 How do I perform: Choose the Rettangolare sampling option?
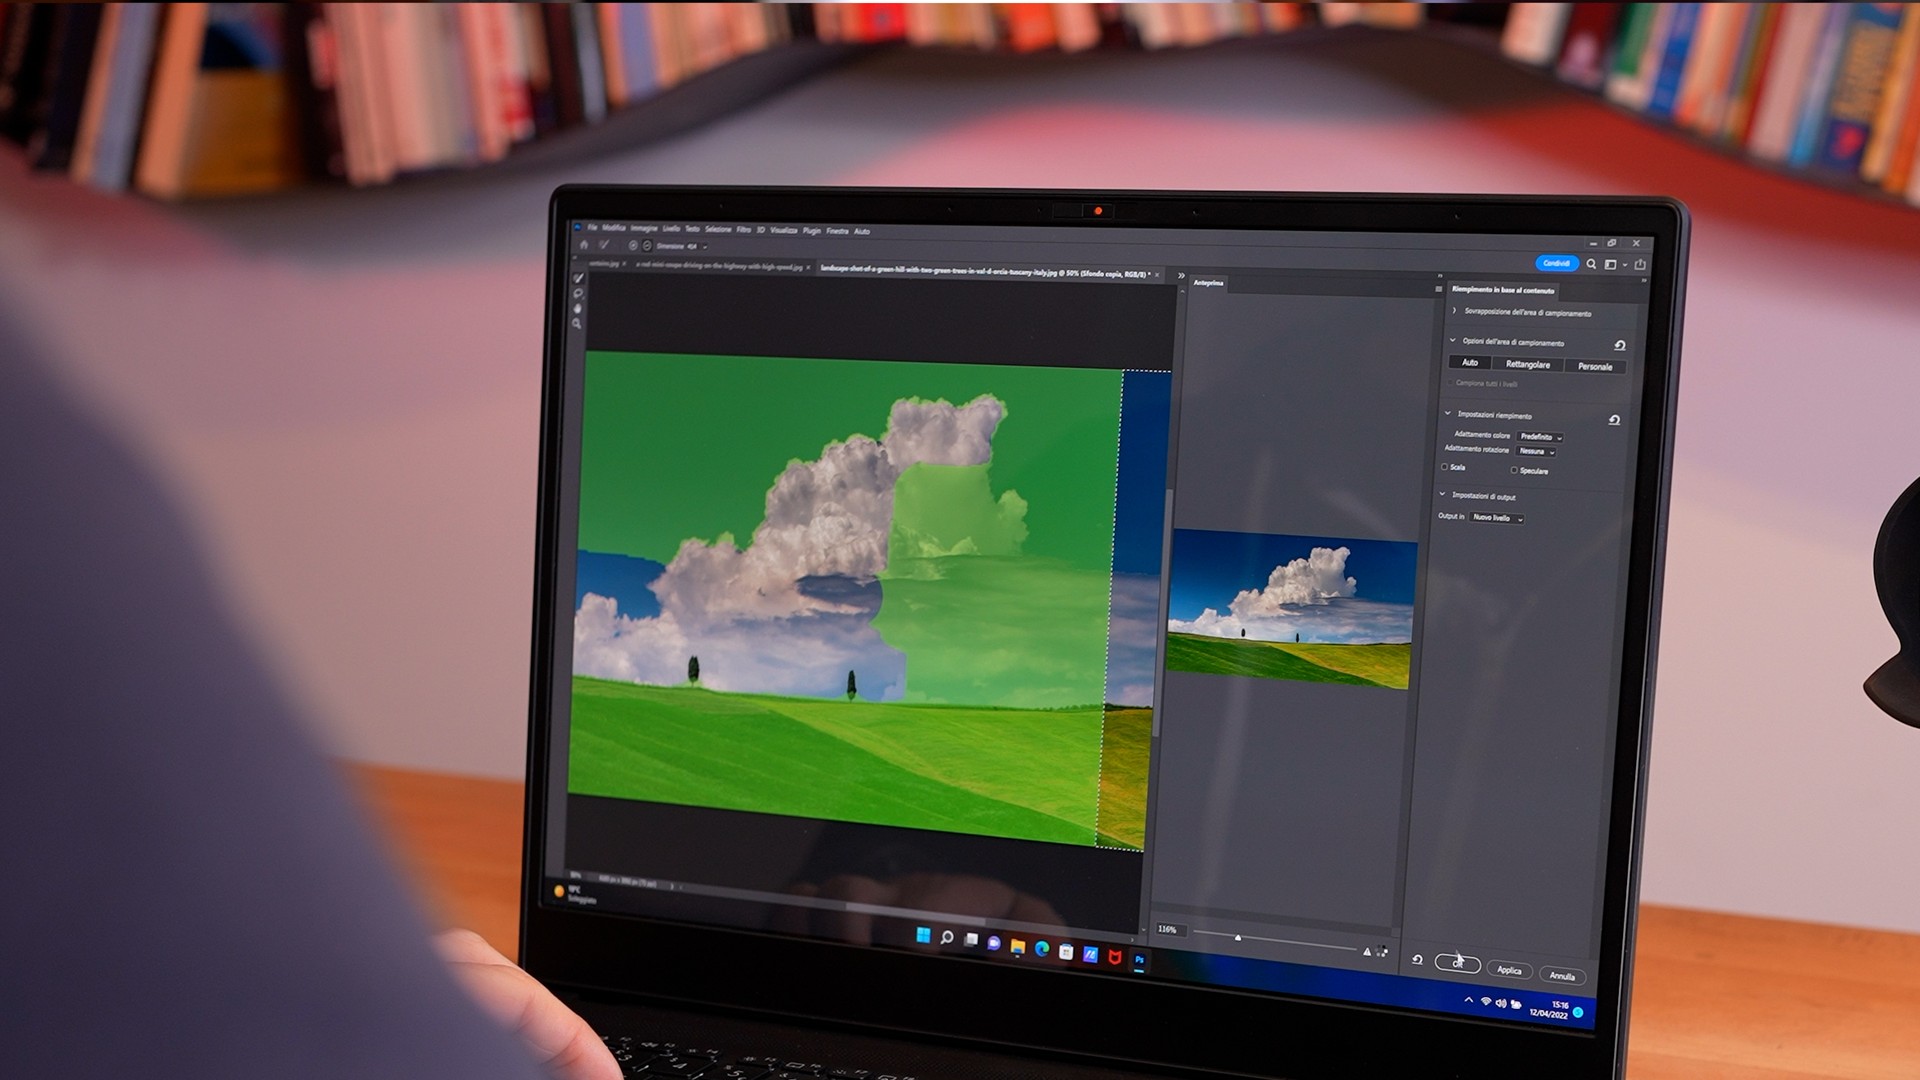point(1528,364)
